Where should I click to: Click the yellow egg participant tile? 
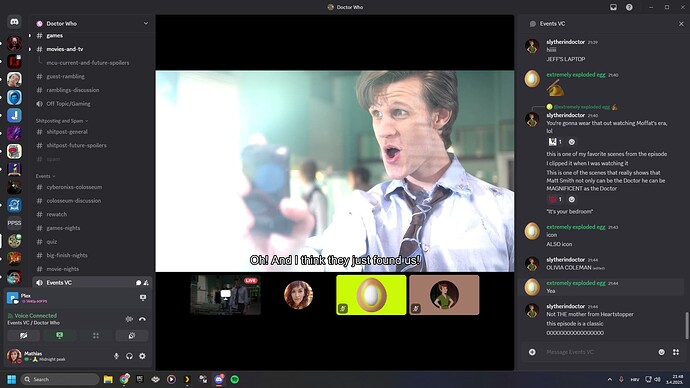pos(371,295)
